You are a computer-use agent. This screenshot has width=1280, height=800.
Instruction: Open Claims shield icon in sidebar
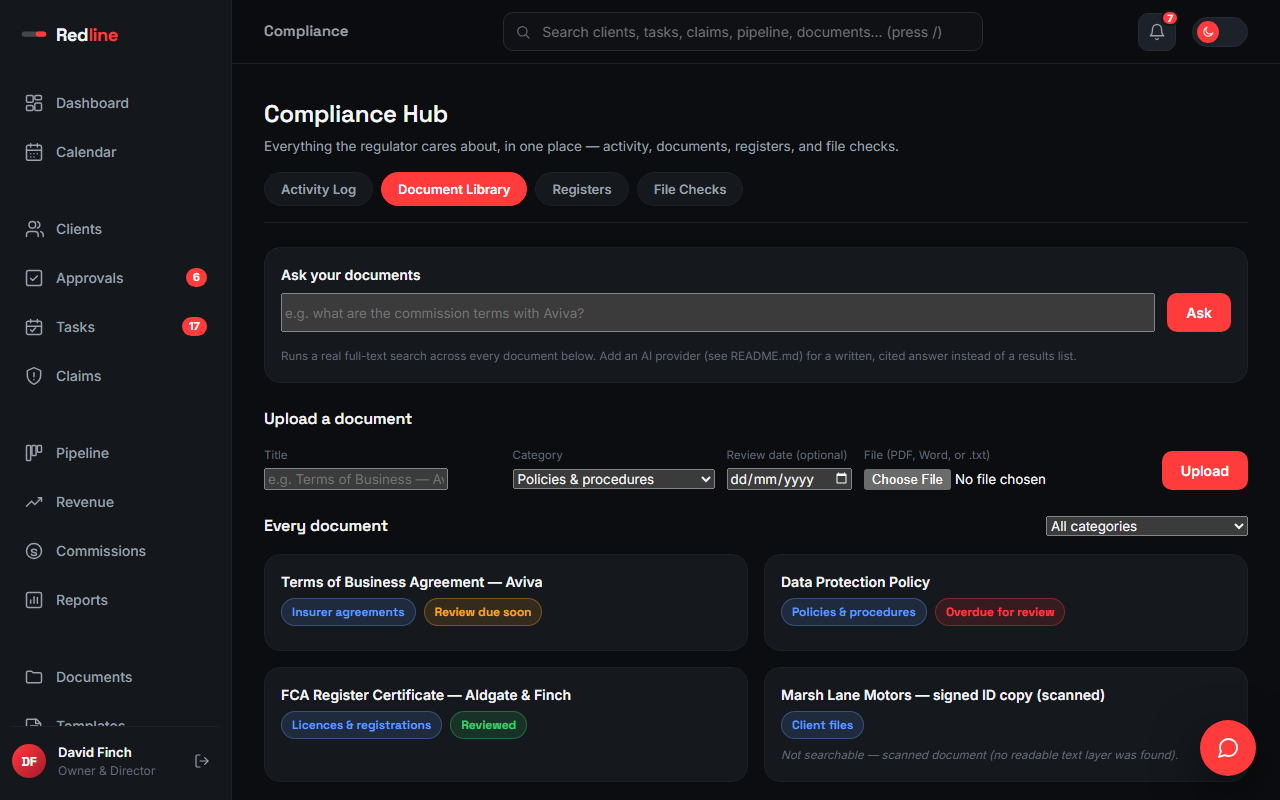(34, 376)
